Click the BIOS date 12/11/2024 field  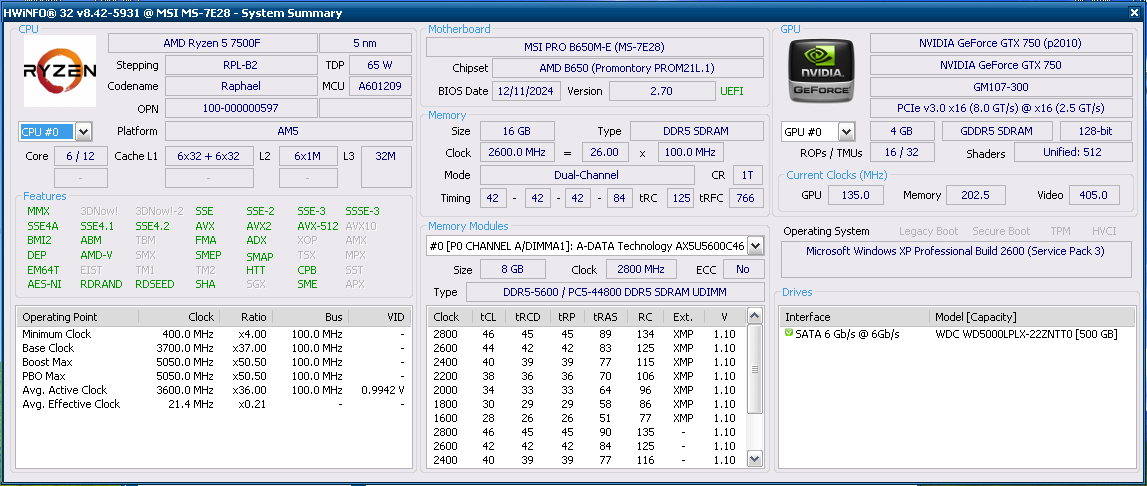click(x=527, y=91)
